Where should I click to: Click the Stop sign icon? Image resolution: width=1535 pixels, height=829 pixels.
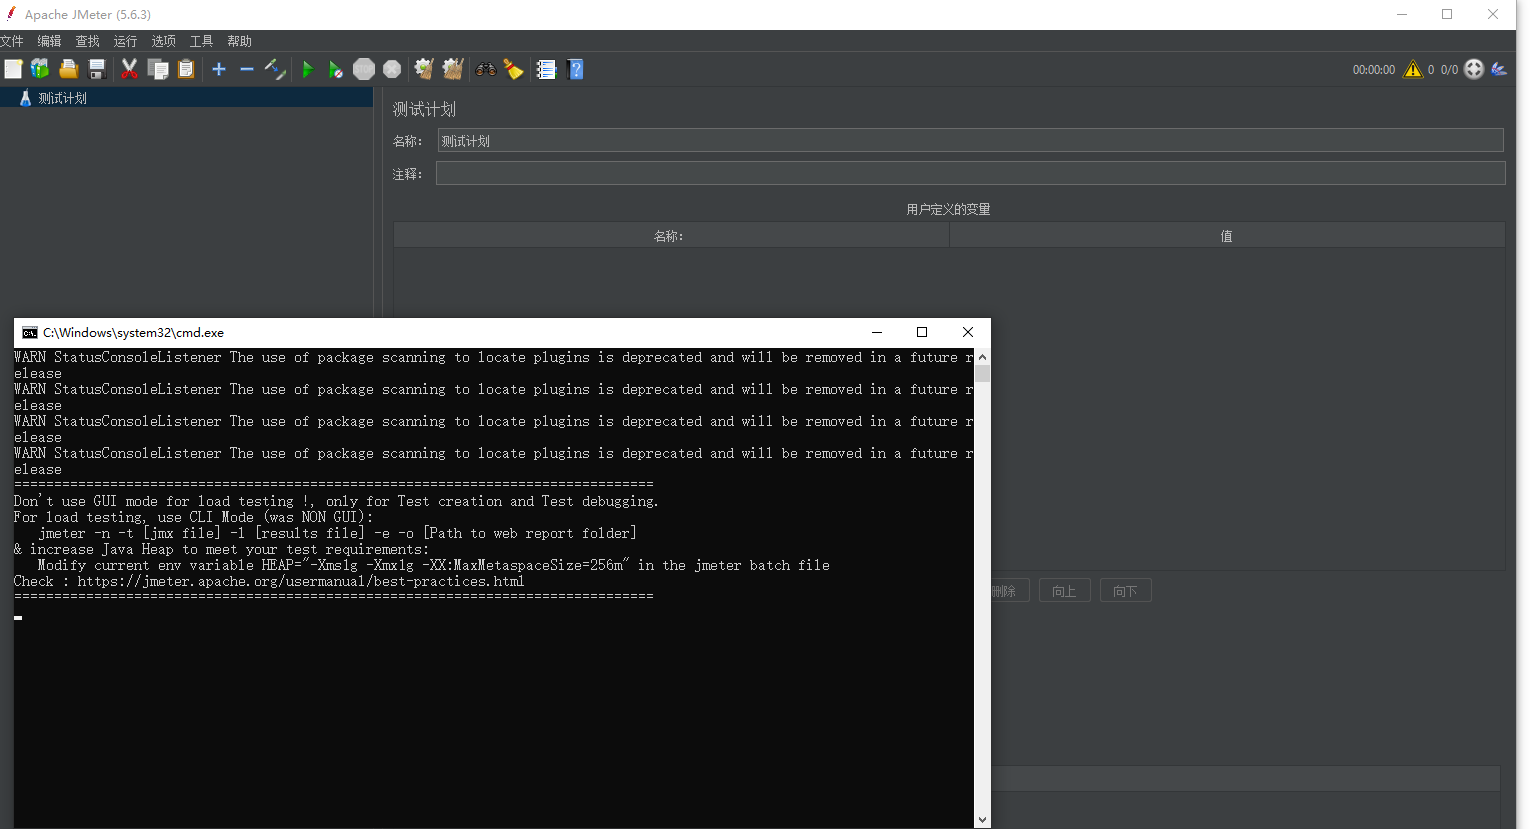pos(364,69)
